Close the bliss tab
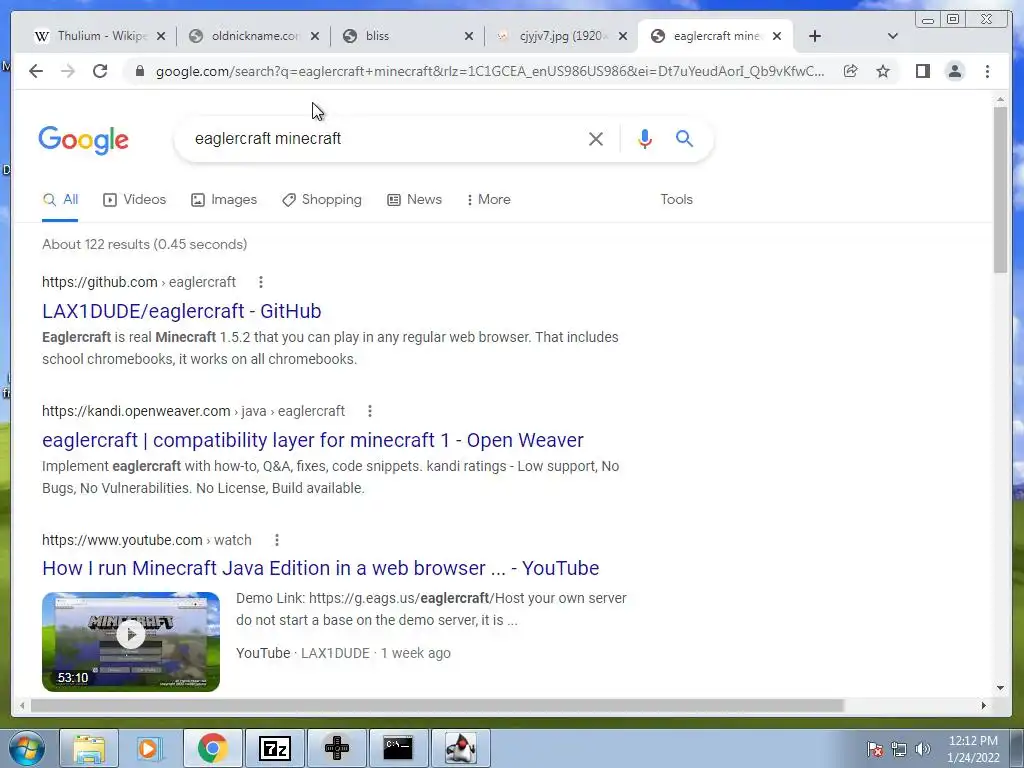This screenshot has height=768, width=1024. (468, 36)
